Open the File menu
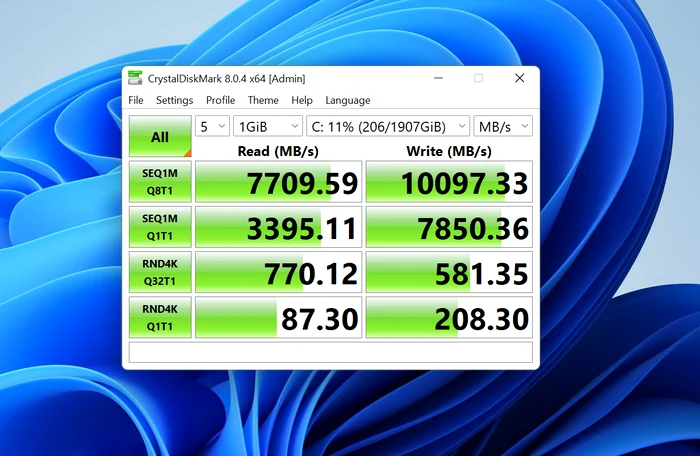Screen dimensions: 700x456 click(136, 100)
